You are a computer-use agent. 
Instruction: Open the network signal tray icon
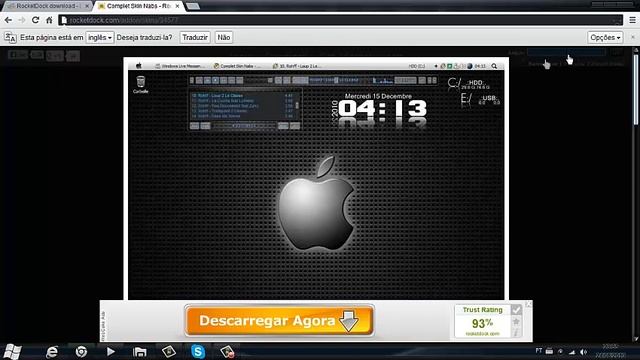point(572,351)
